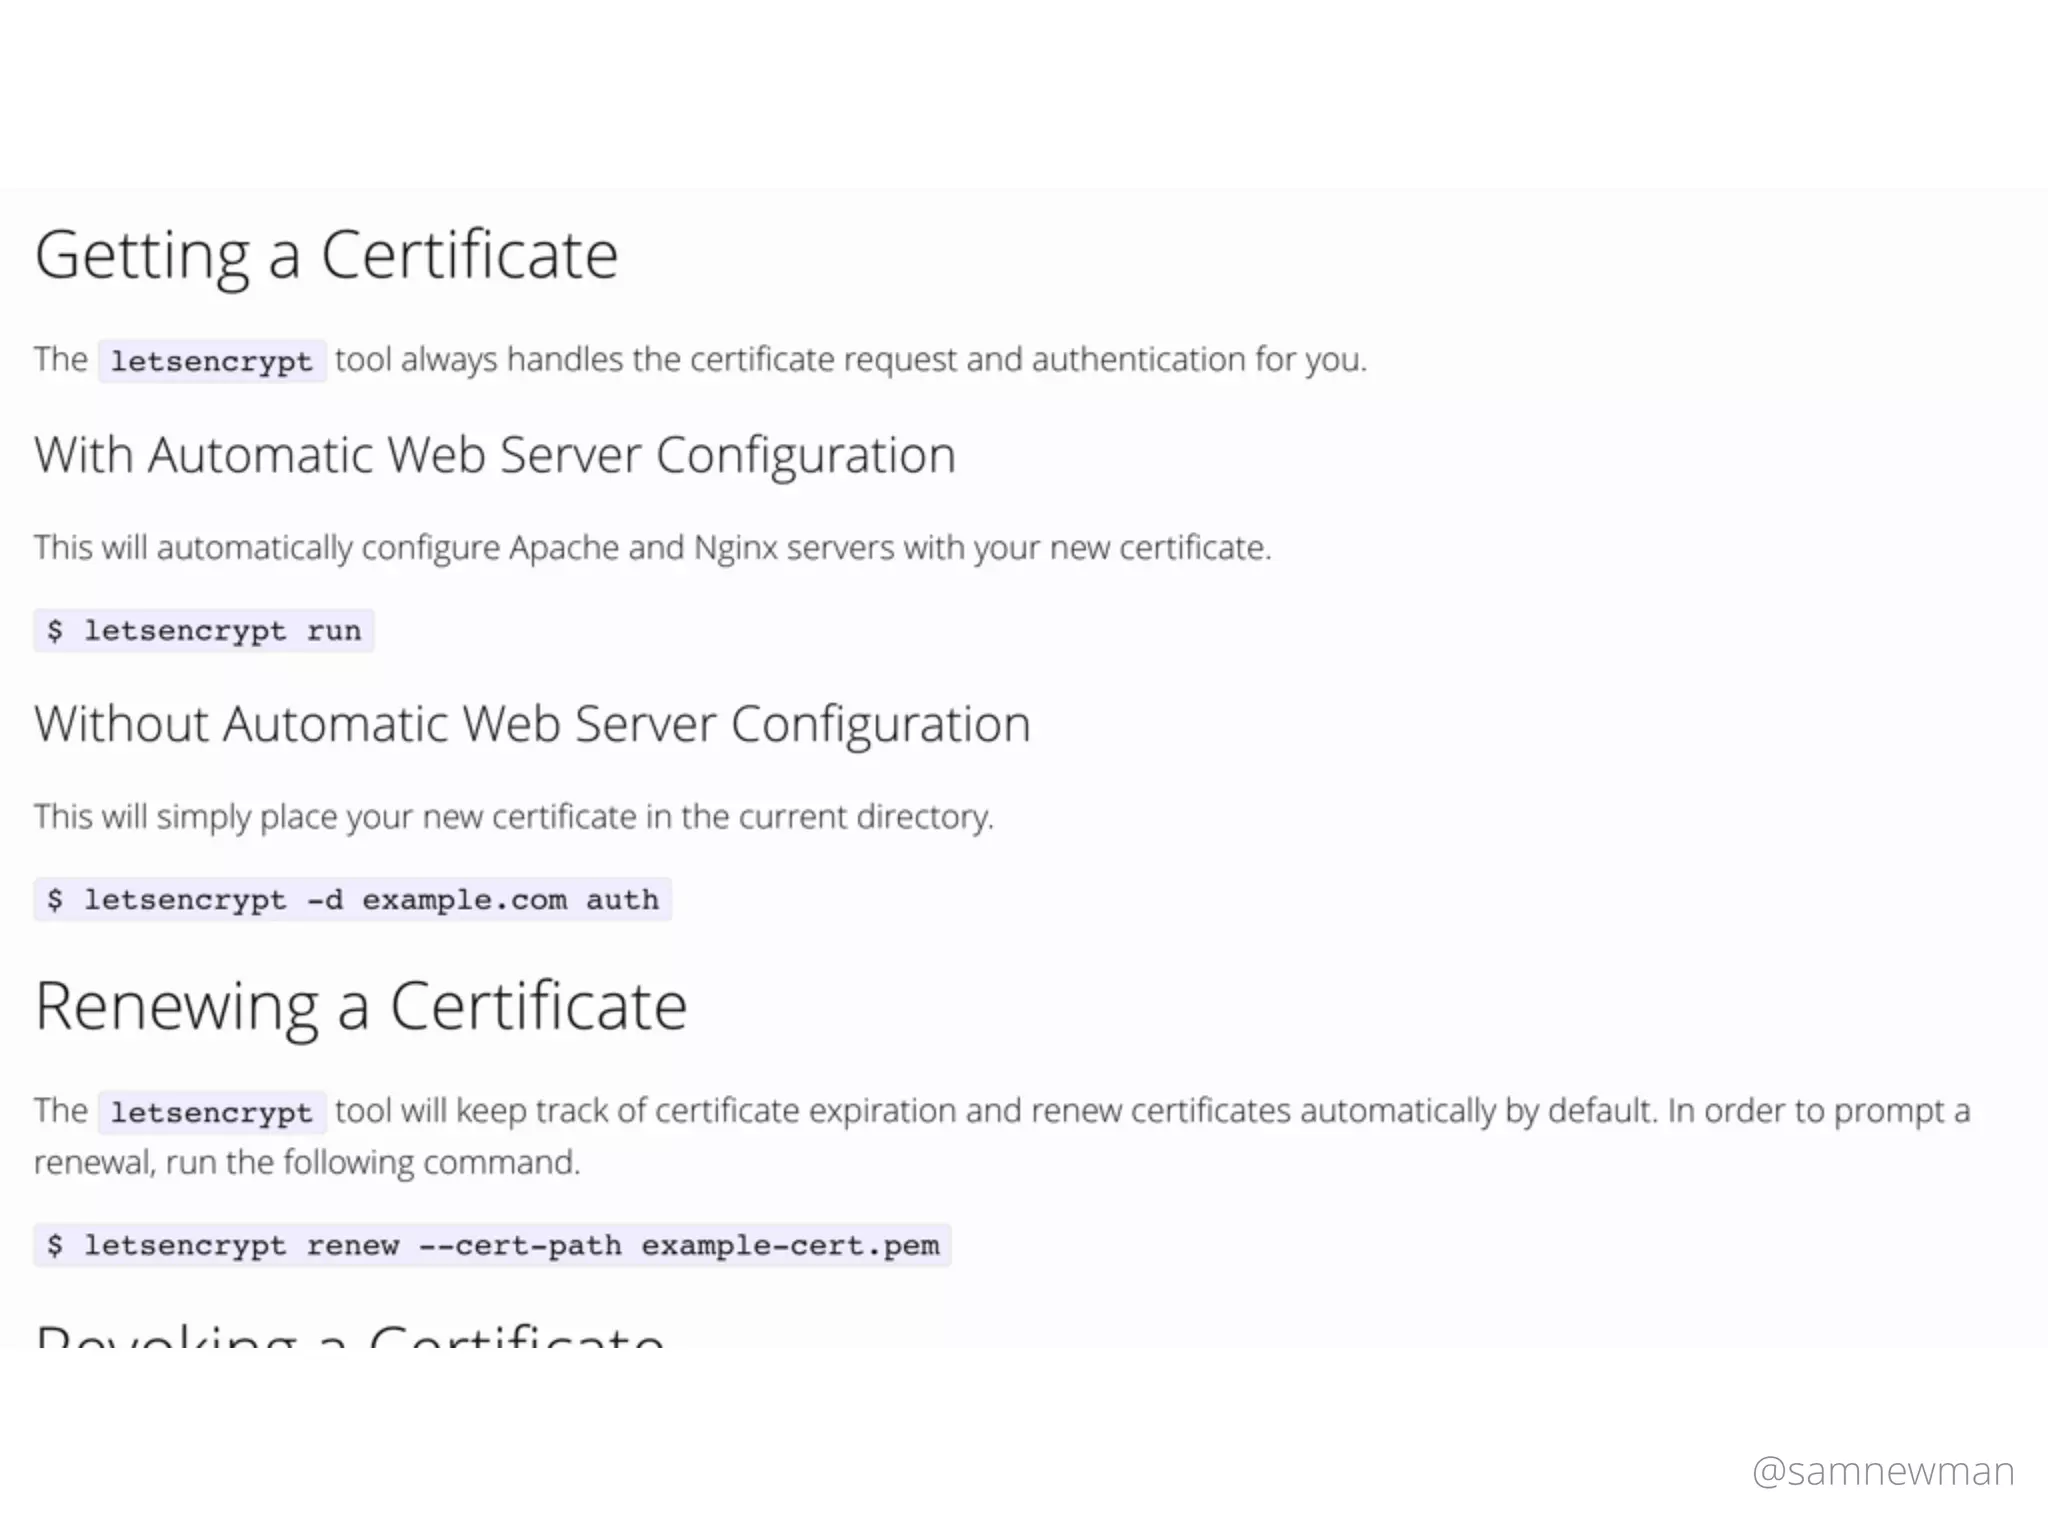The image size is (2048, 1536).
Task: Click the word 'Nginx' in the description
Action: click(735, 548)
